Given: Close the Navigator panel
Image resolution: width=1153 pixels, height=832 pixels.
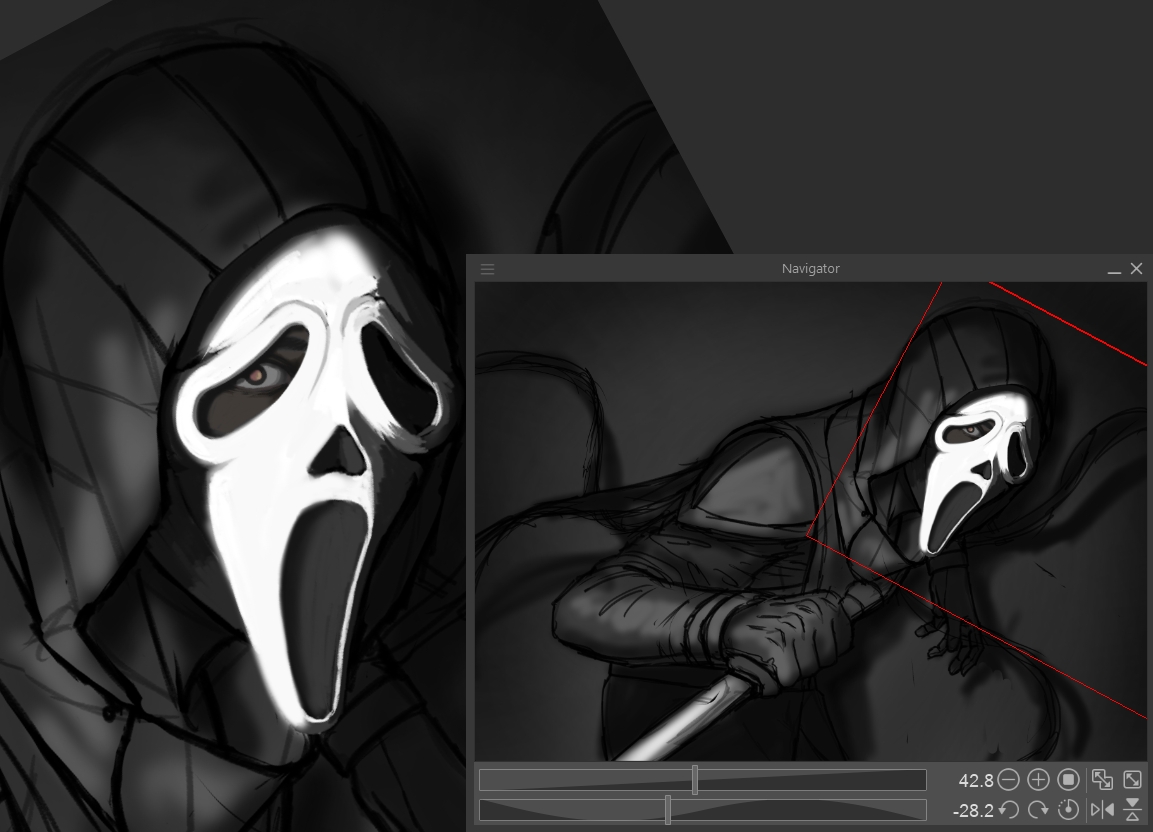Looking at the screenshot, I should 1136,269.
